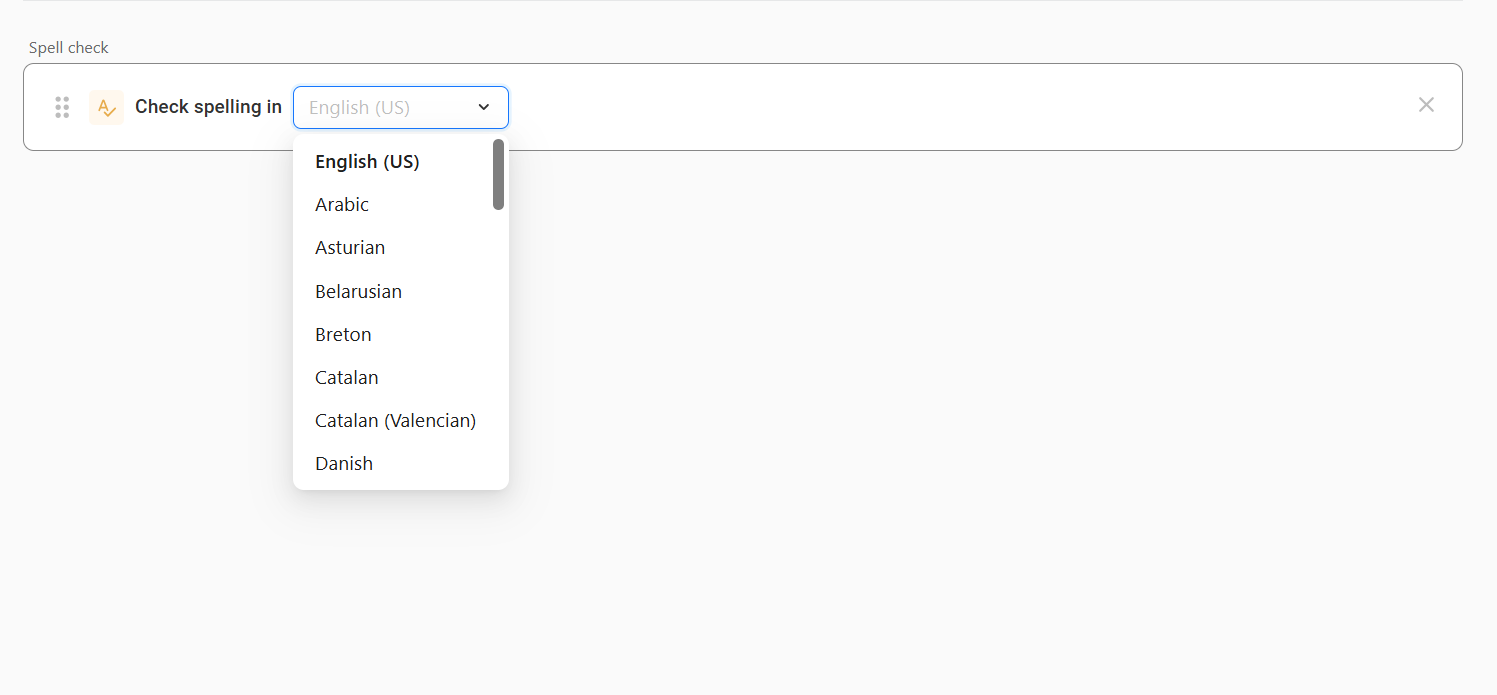The image size is (1497, 695).
Task: Click the drag handle dots icon
Action: pyautogui.click(x=62, y=107)
